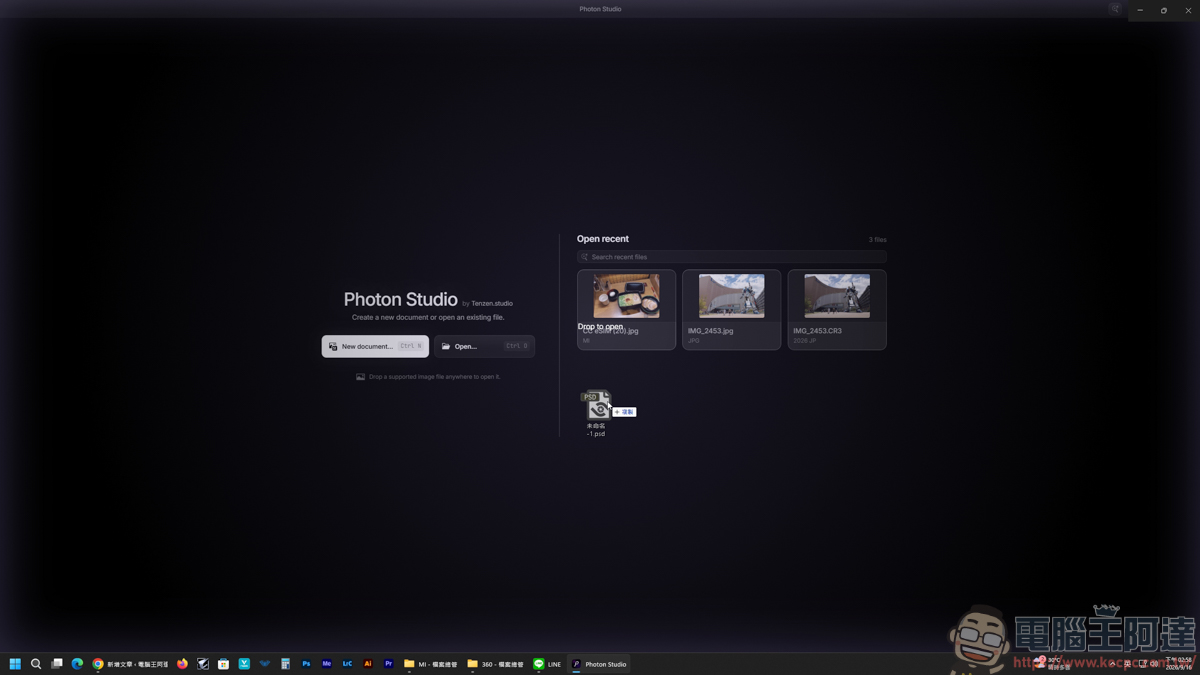This screenshot has height=675, width=1200.
Task: Open the taskbar clock and date
Action: 1179,664
